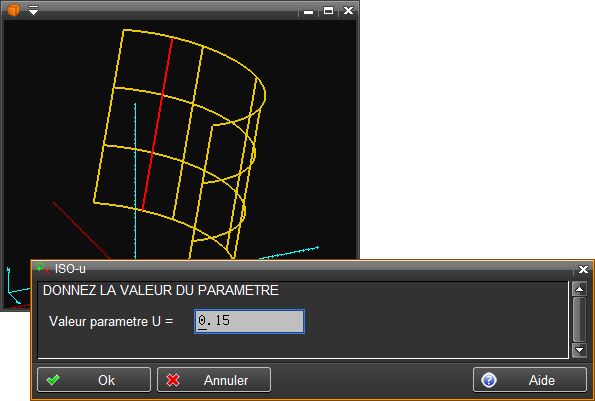This screenshot has height=401, width=595.
Task: Click the dialog vertical scrollbar thumb
Action: (x=579, y=319)
